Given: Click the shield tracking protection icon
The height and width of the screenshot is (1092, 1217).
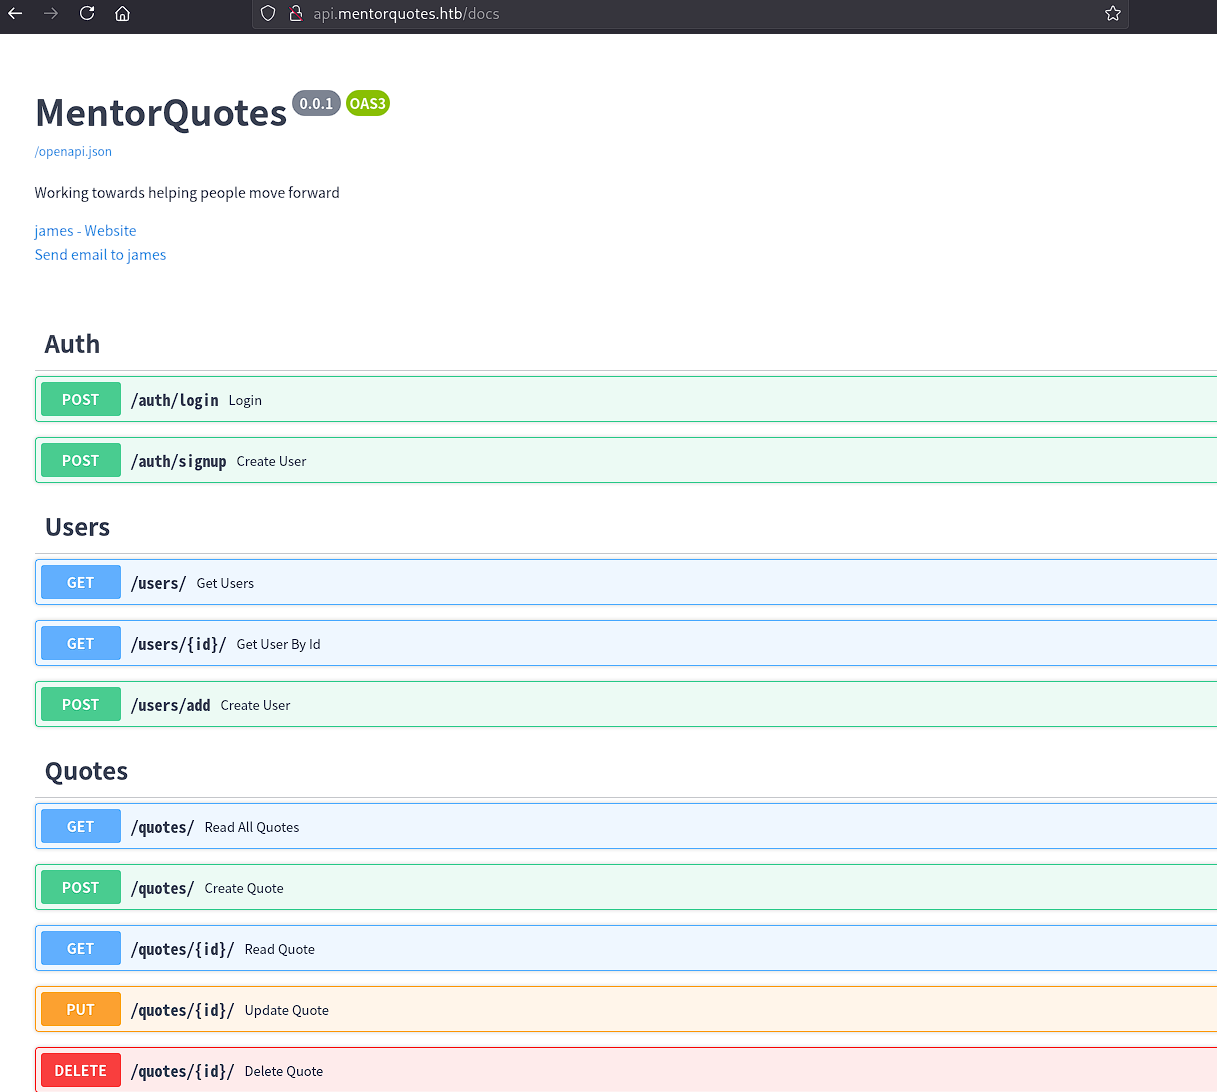Looking at the screenshot, I should pos(268,14).
